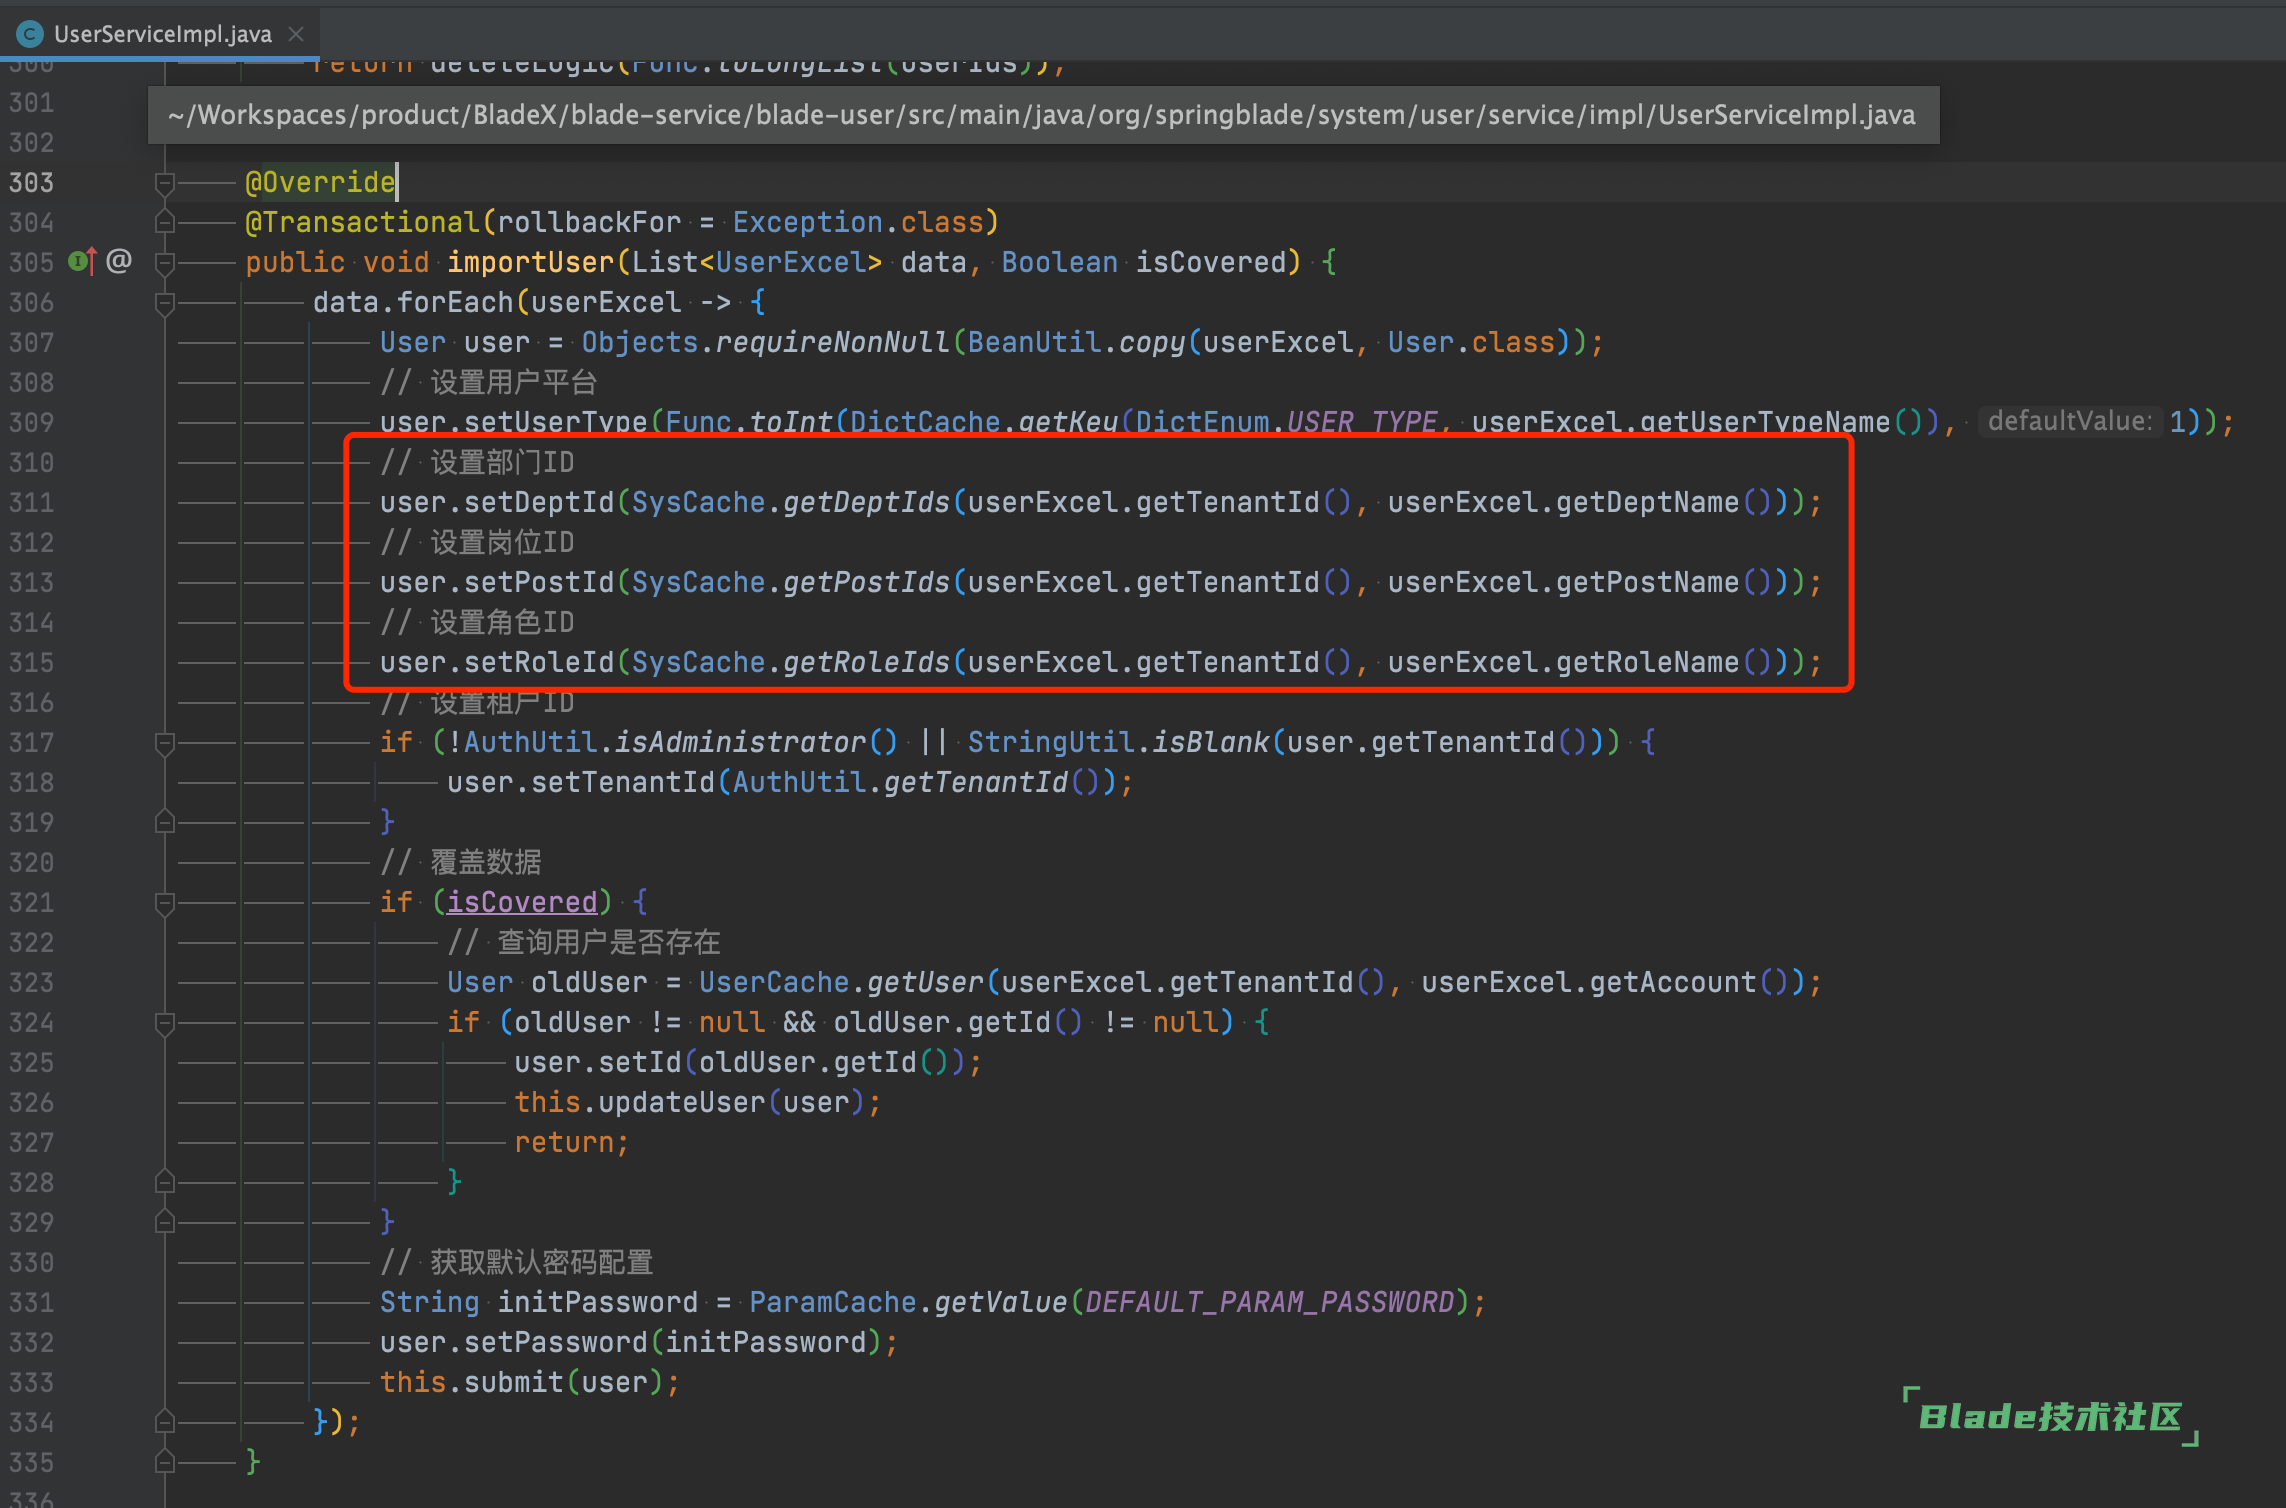Click getDeptName on line 311
The width and height of the screenshot is (2286, 1508).
point(1648,502)
